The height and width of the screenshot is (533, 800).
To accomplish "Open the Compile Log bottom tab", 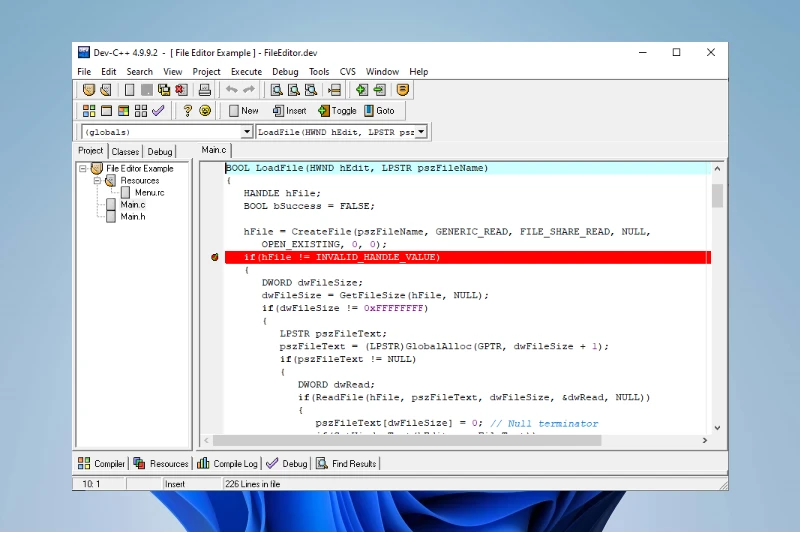I will (227, 464).
